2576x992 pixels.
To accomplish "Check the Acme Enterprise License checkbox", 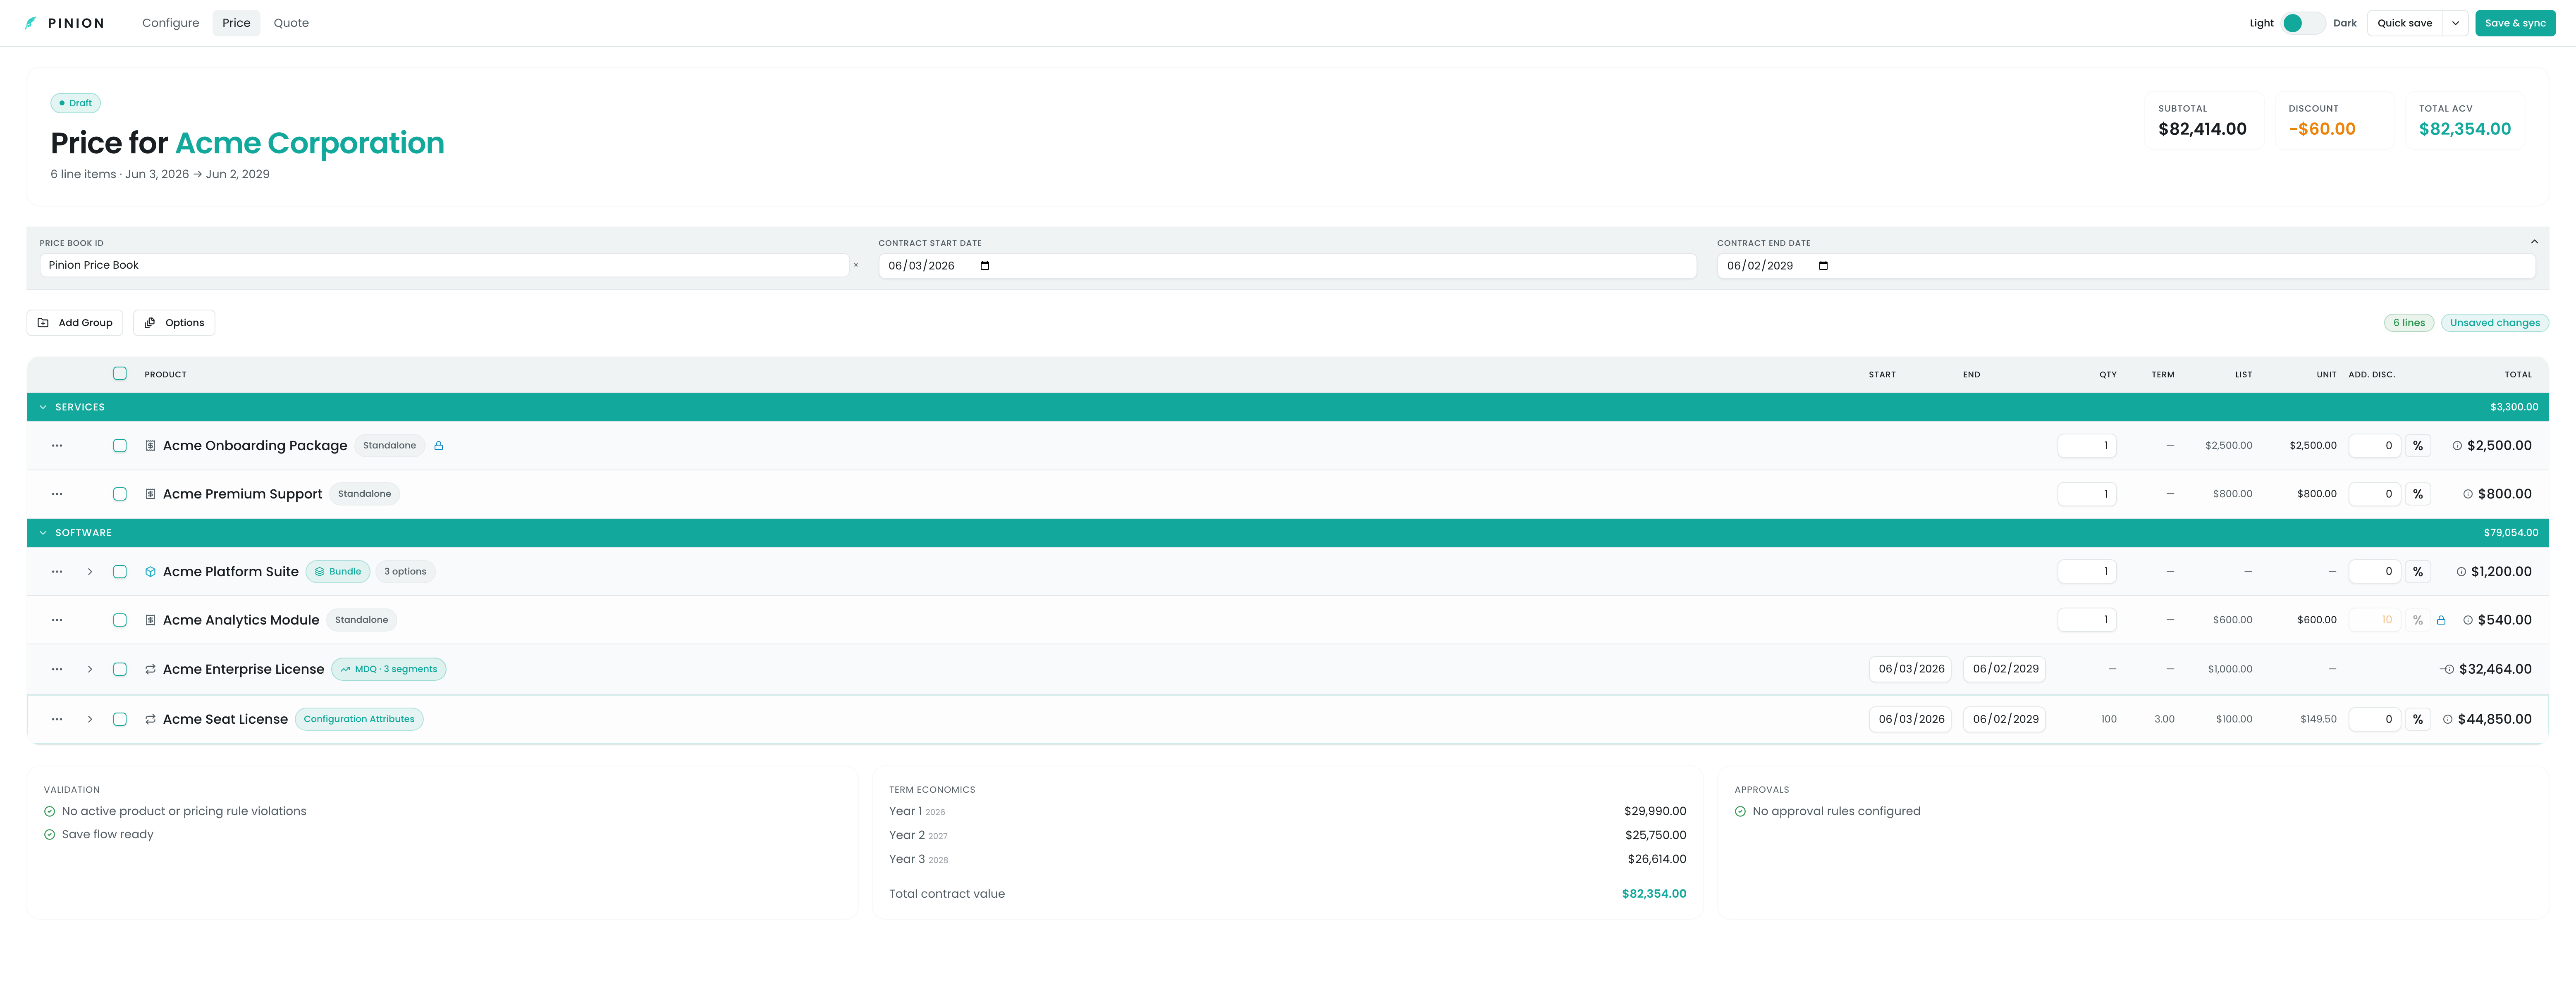I will pyautogui.click(x=120, y=669).
